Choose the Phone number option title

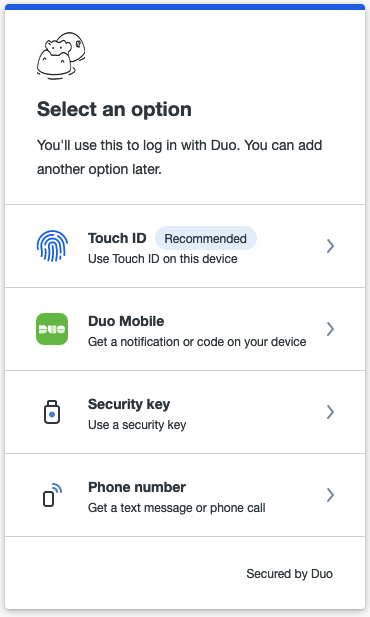[x=137, y=487]
